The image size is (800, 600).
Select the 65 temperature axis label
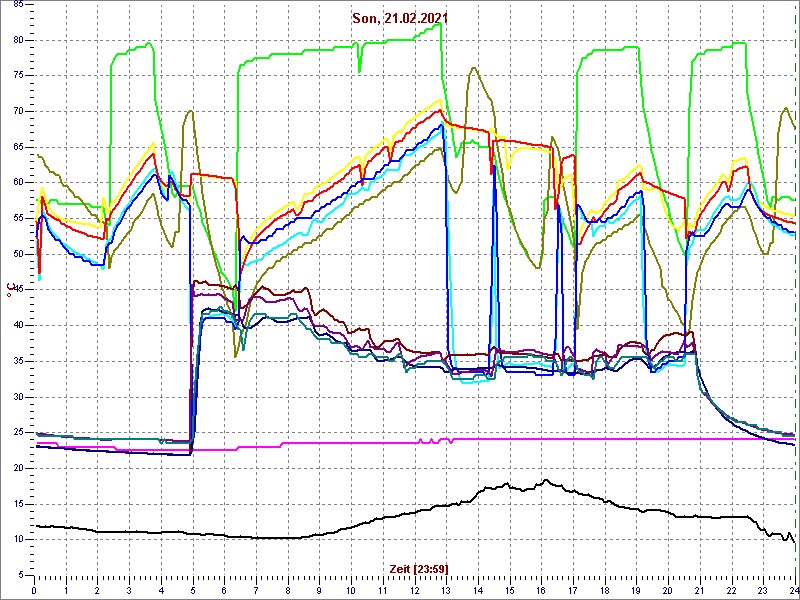point(17,147)
